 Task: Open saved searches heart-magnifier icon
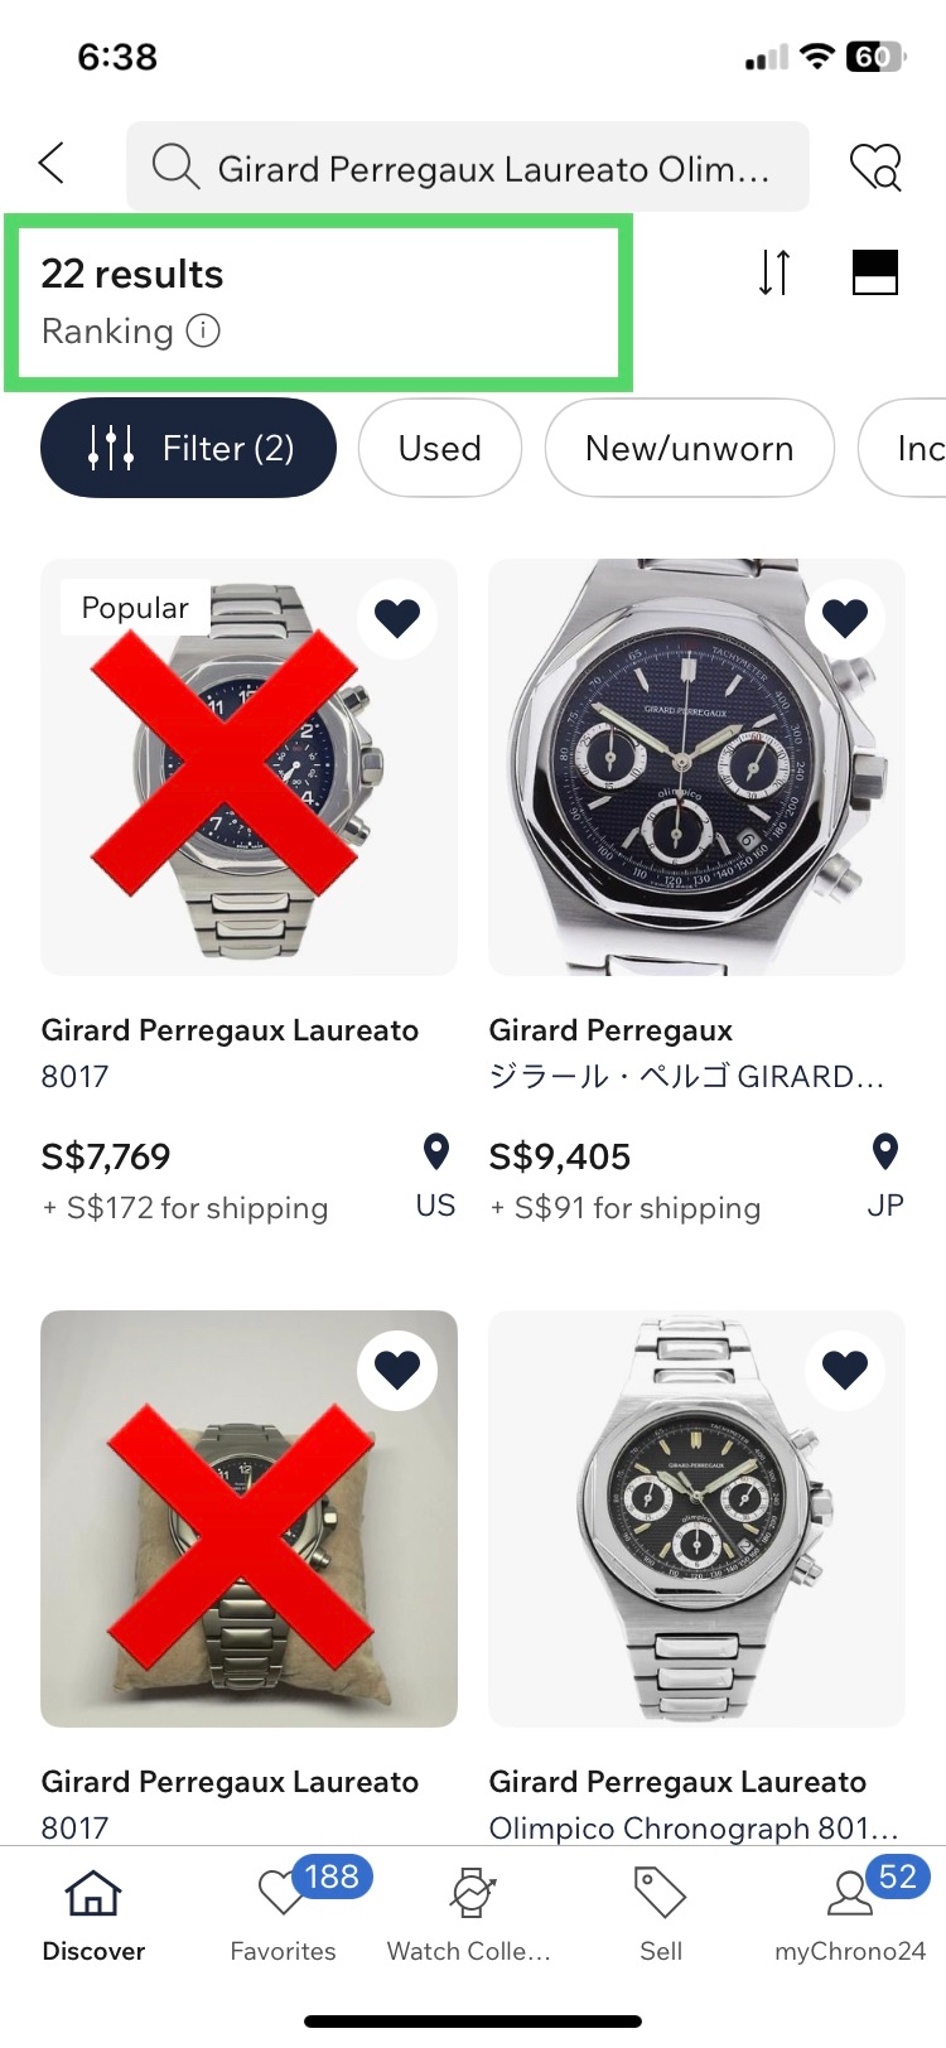coord(875,166)
